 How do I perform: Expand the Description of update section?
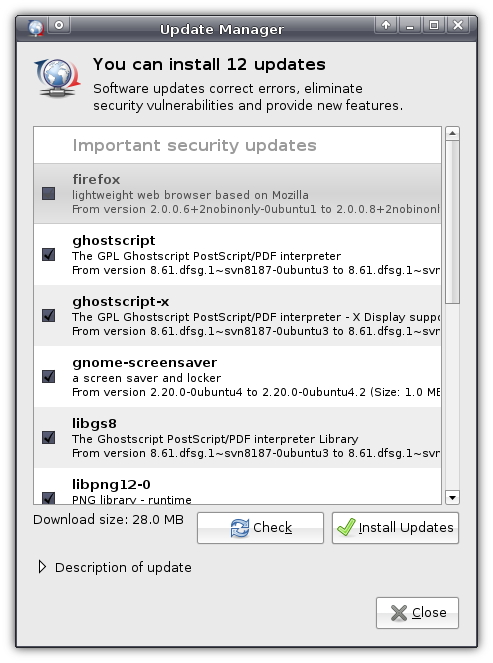(x=42, y=567)
